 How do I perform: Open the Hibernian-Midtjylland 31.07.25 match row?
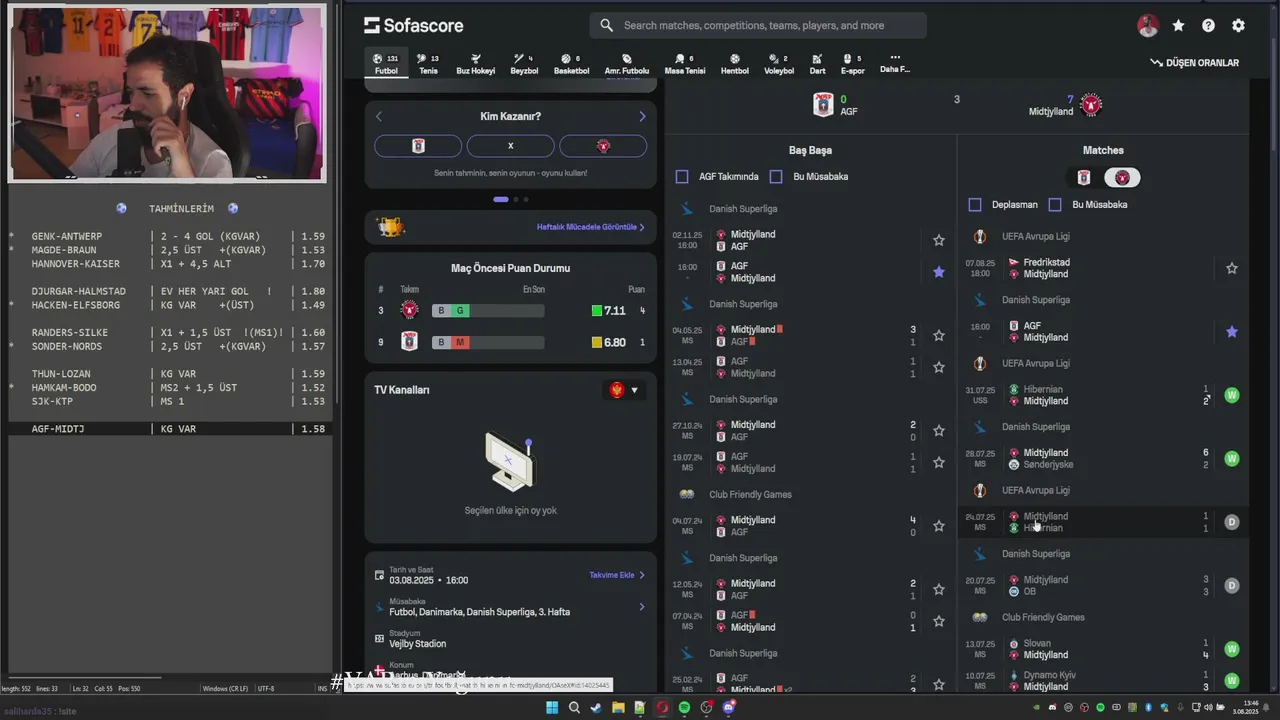pyautogui.click(x=1103, y=395)
